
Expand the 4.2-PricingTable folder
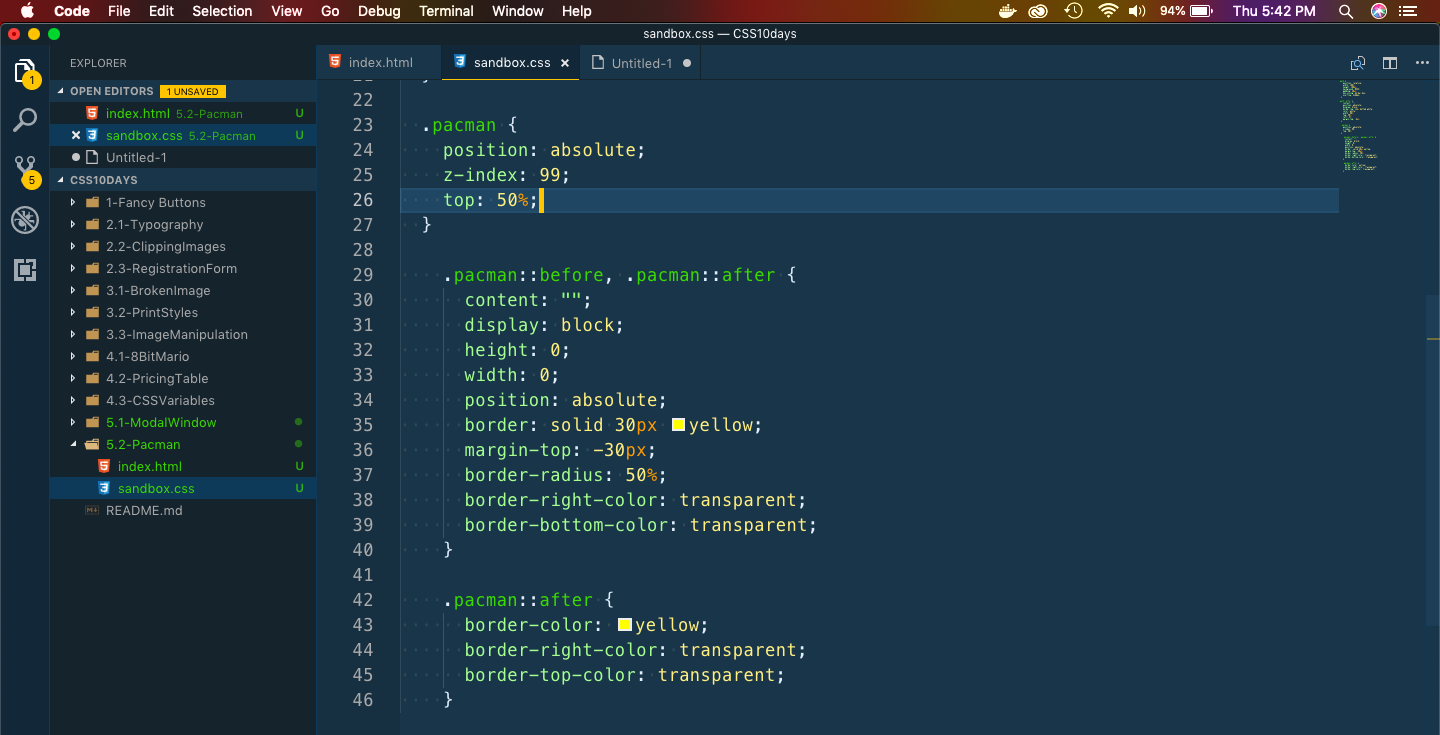[72, 378]
